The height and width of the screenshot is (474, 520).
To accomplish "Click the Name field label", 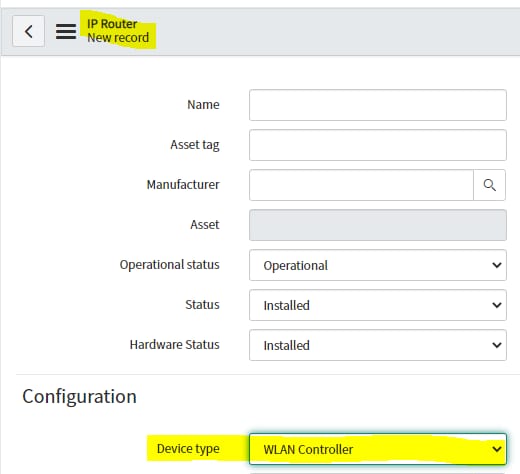I will coord(203,105).
